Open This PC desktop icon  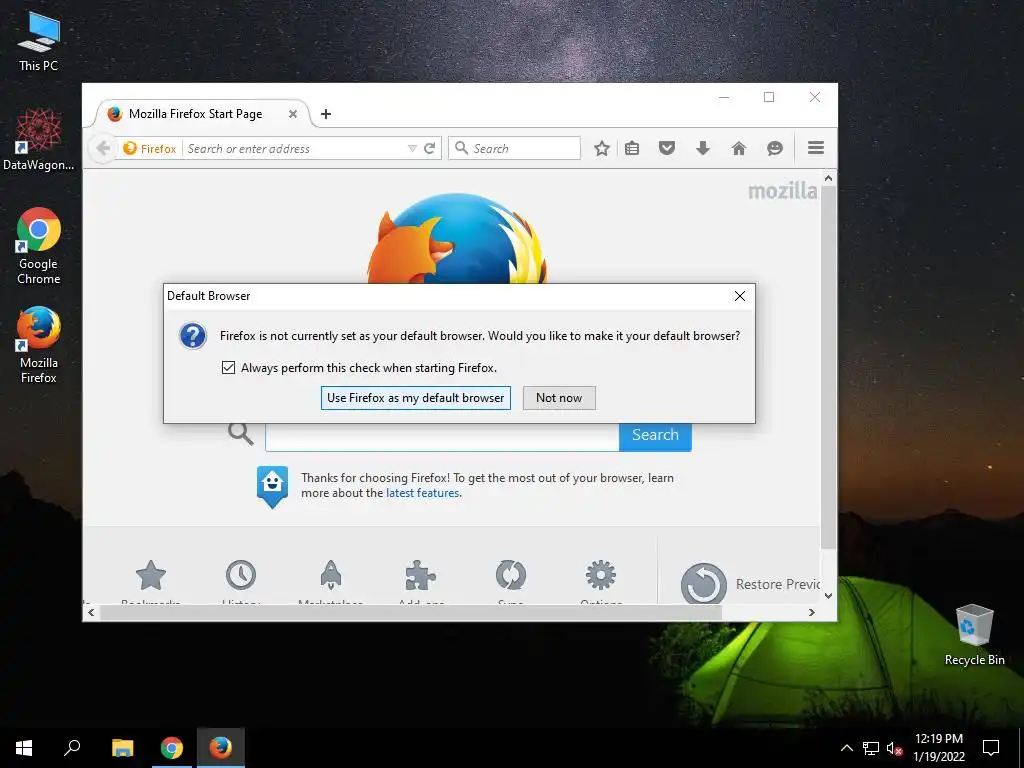coord(39,41)
